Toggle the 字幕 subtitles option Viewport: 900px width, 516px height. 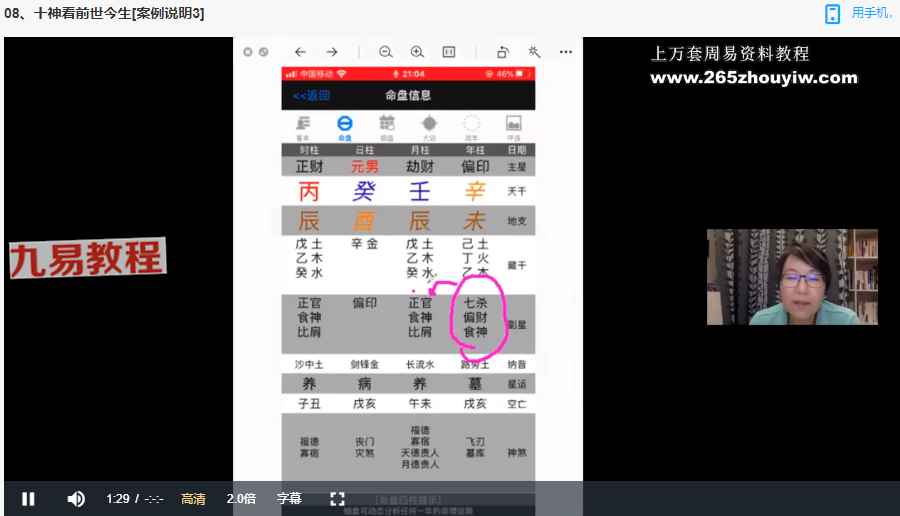point(289,499)
